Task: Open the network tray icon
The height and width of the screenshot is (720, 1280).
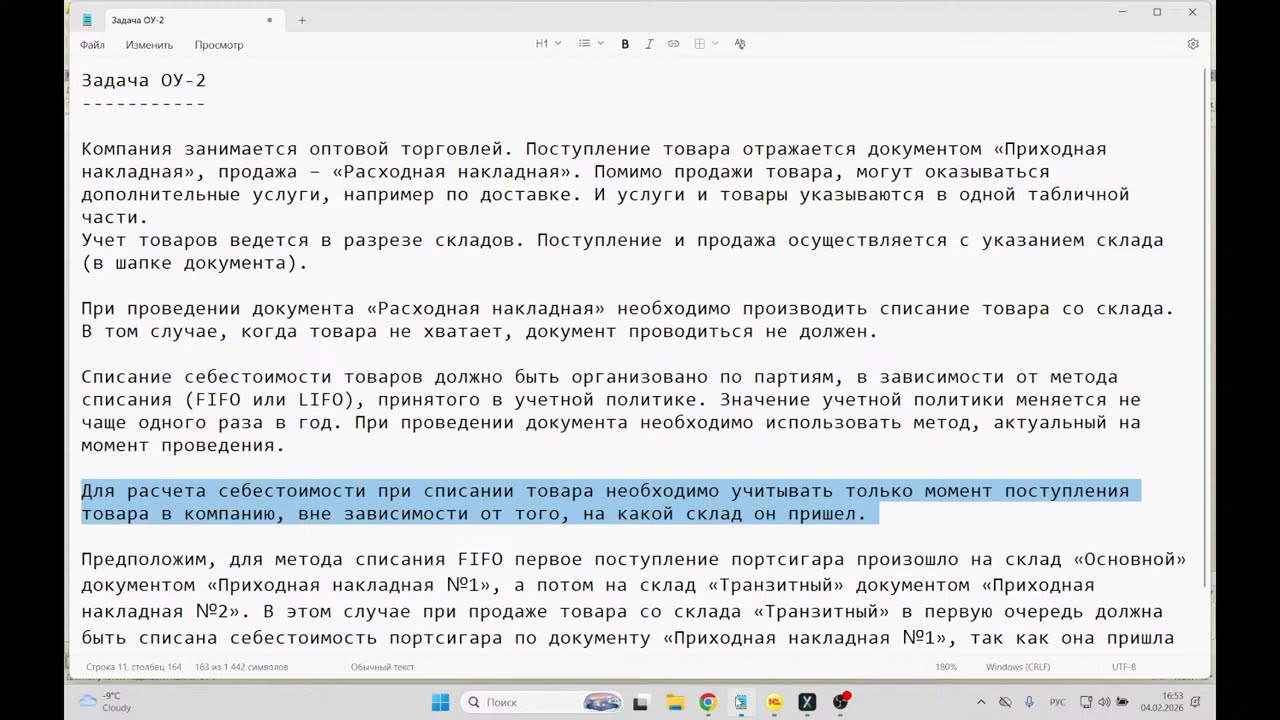Action: click(x=1085, y=702)
